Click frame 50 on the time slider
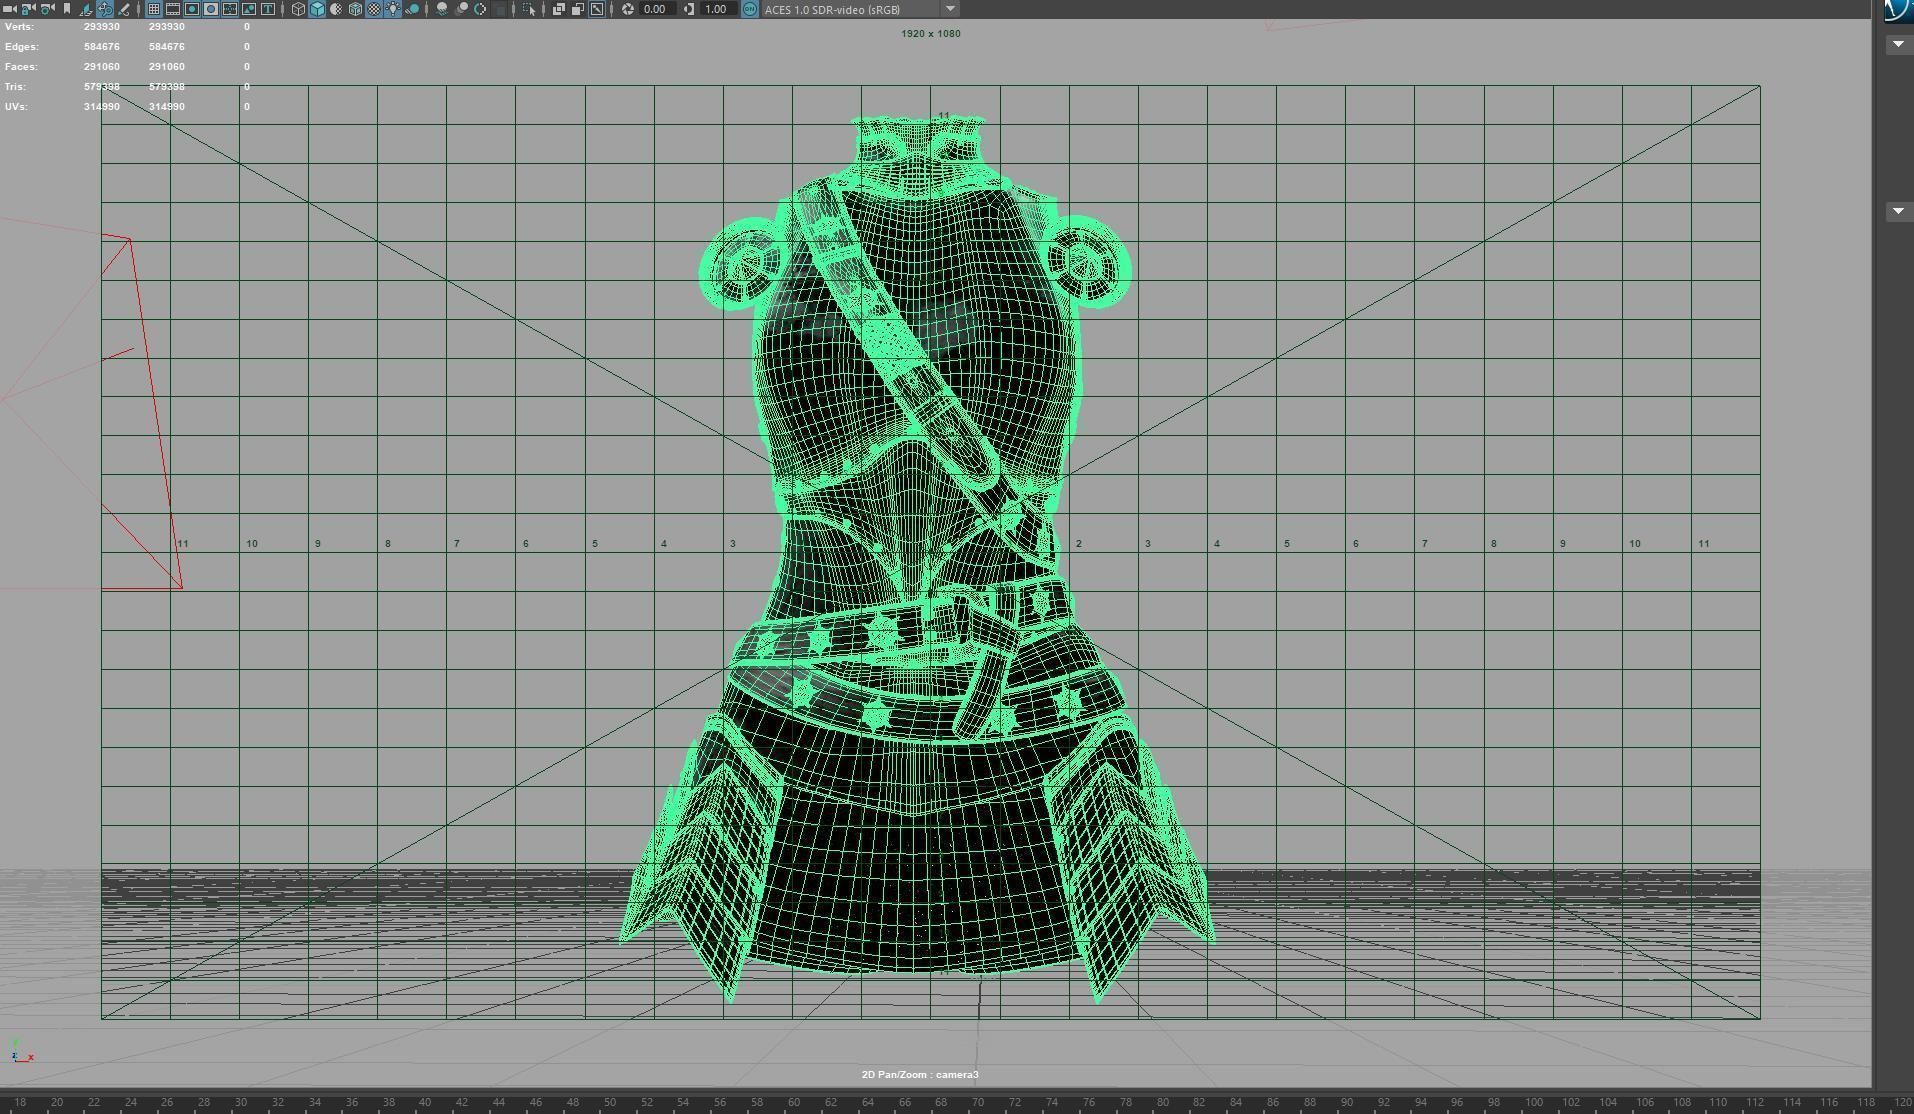The height and width of the screenshot is (1114, 1914). point(609,1102)
